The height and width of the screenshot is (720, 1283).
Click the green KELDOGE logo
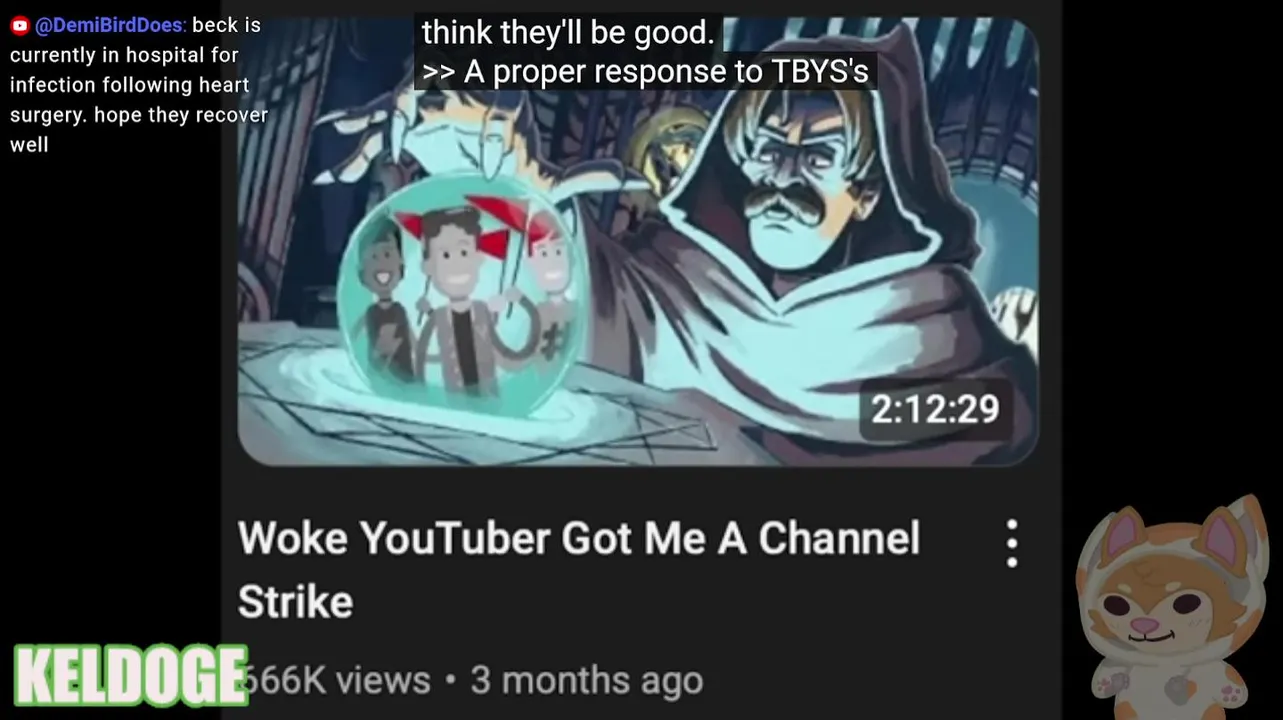tap(130, 675)
